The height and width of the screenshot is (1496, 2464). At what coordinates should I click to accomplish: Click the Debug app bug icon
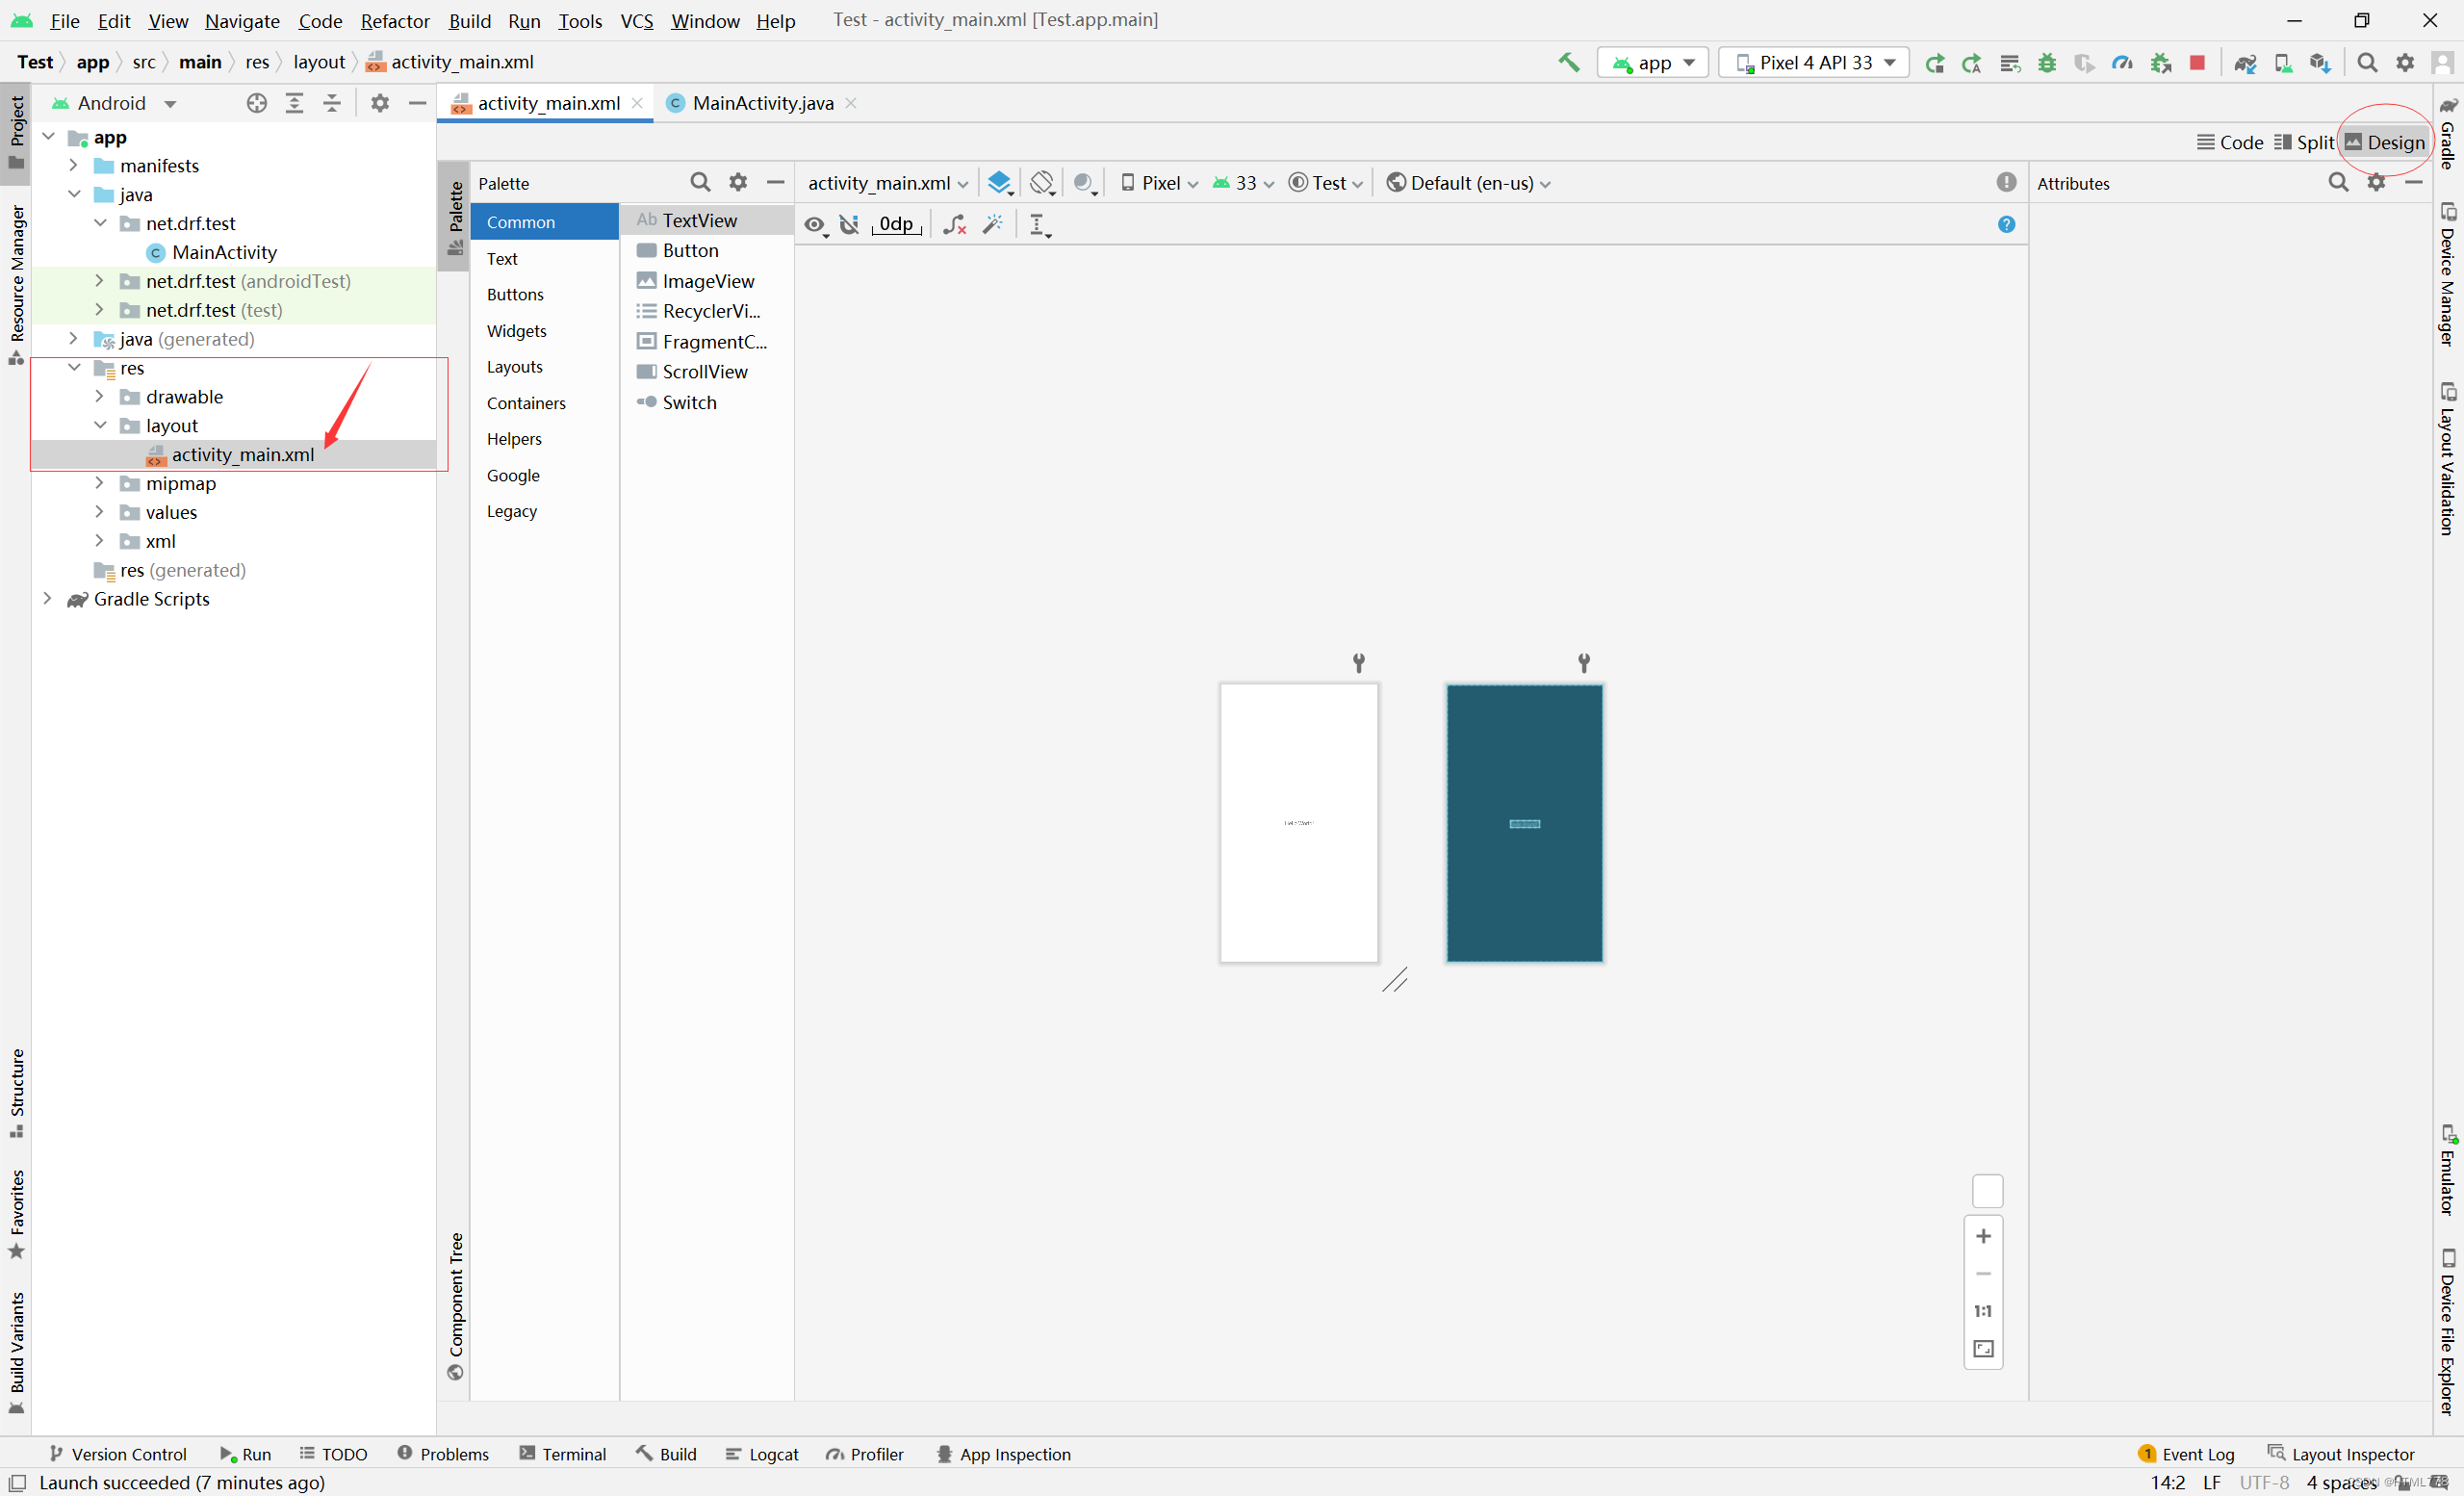click(2047, 63)
